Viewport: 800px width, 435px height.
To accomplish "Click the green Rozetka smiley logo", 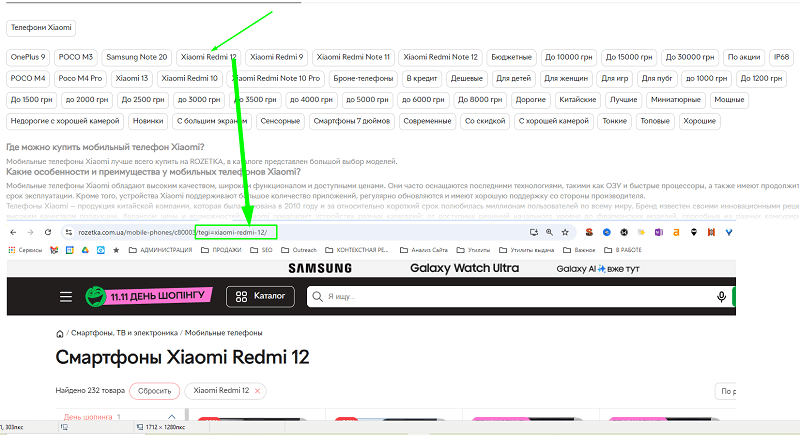I will pyautogui.click(x=95, y=297).
